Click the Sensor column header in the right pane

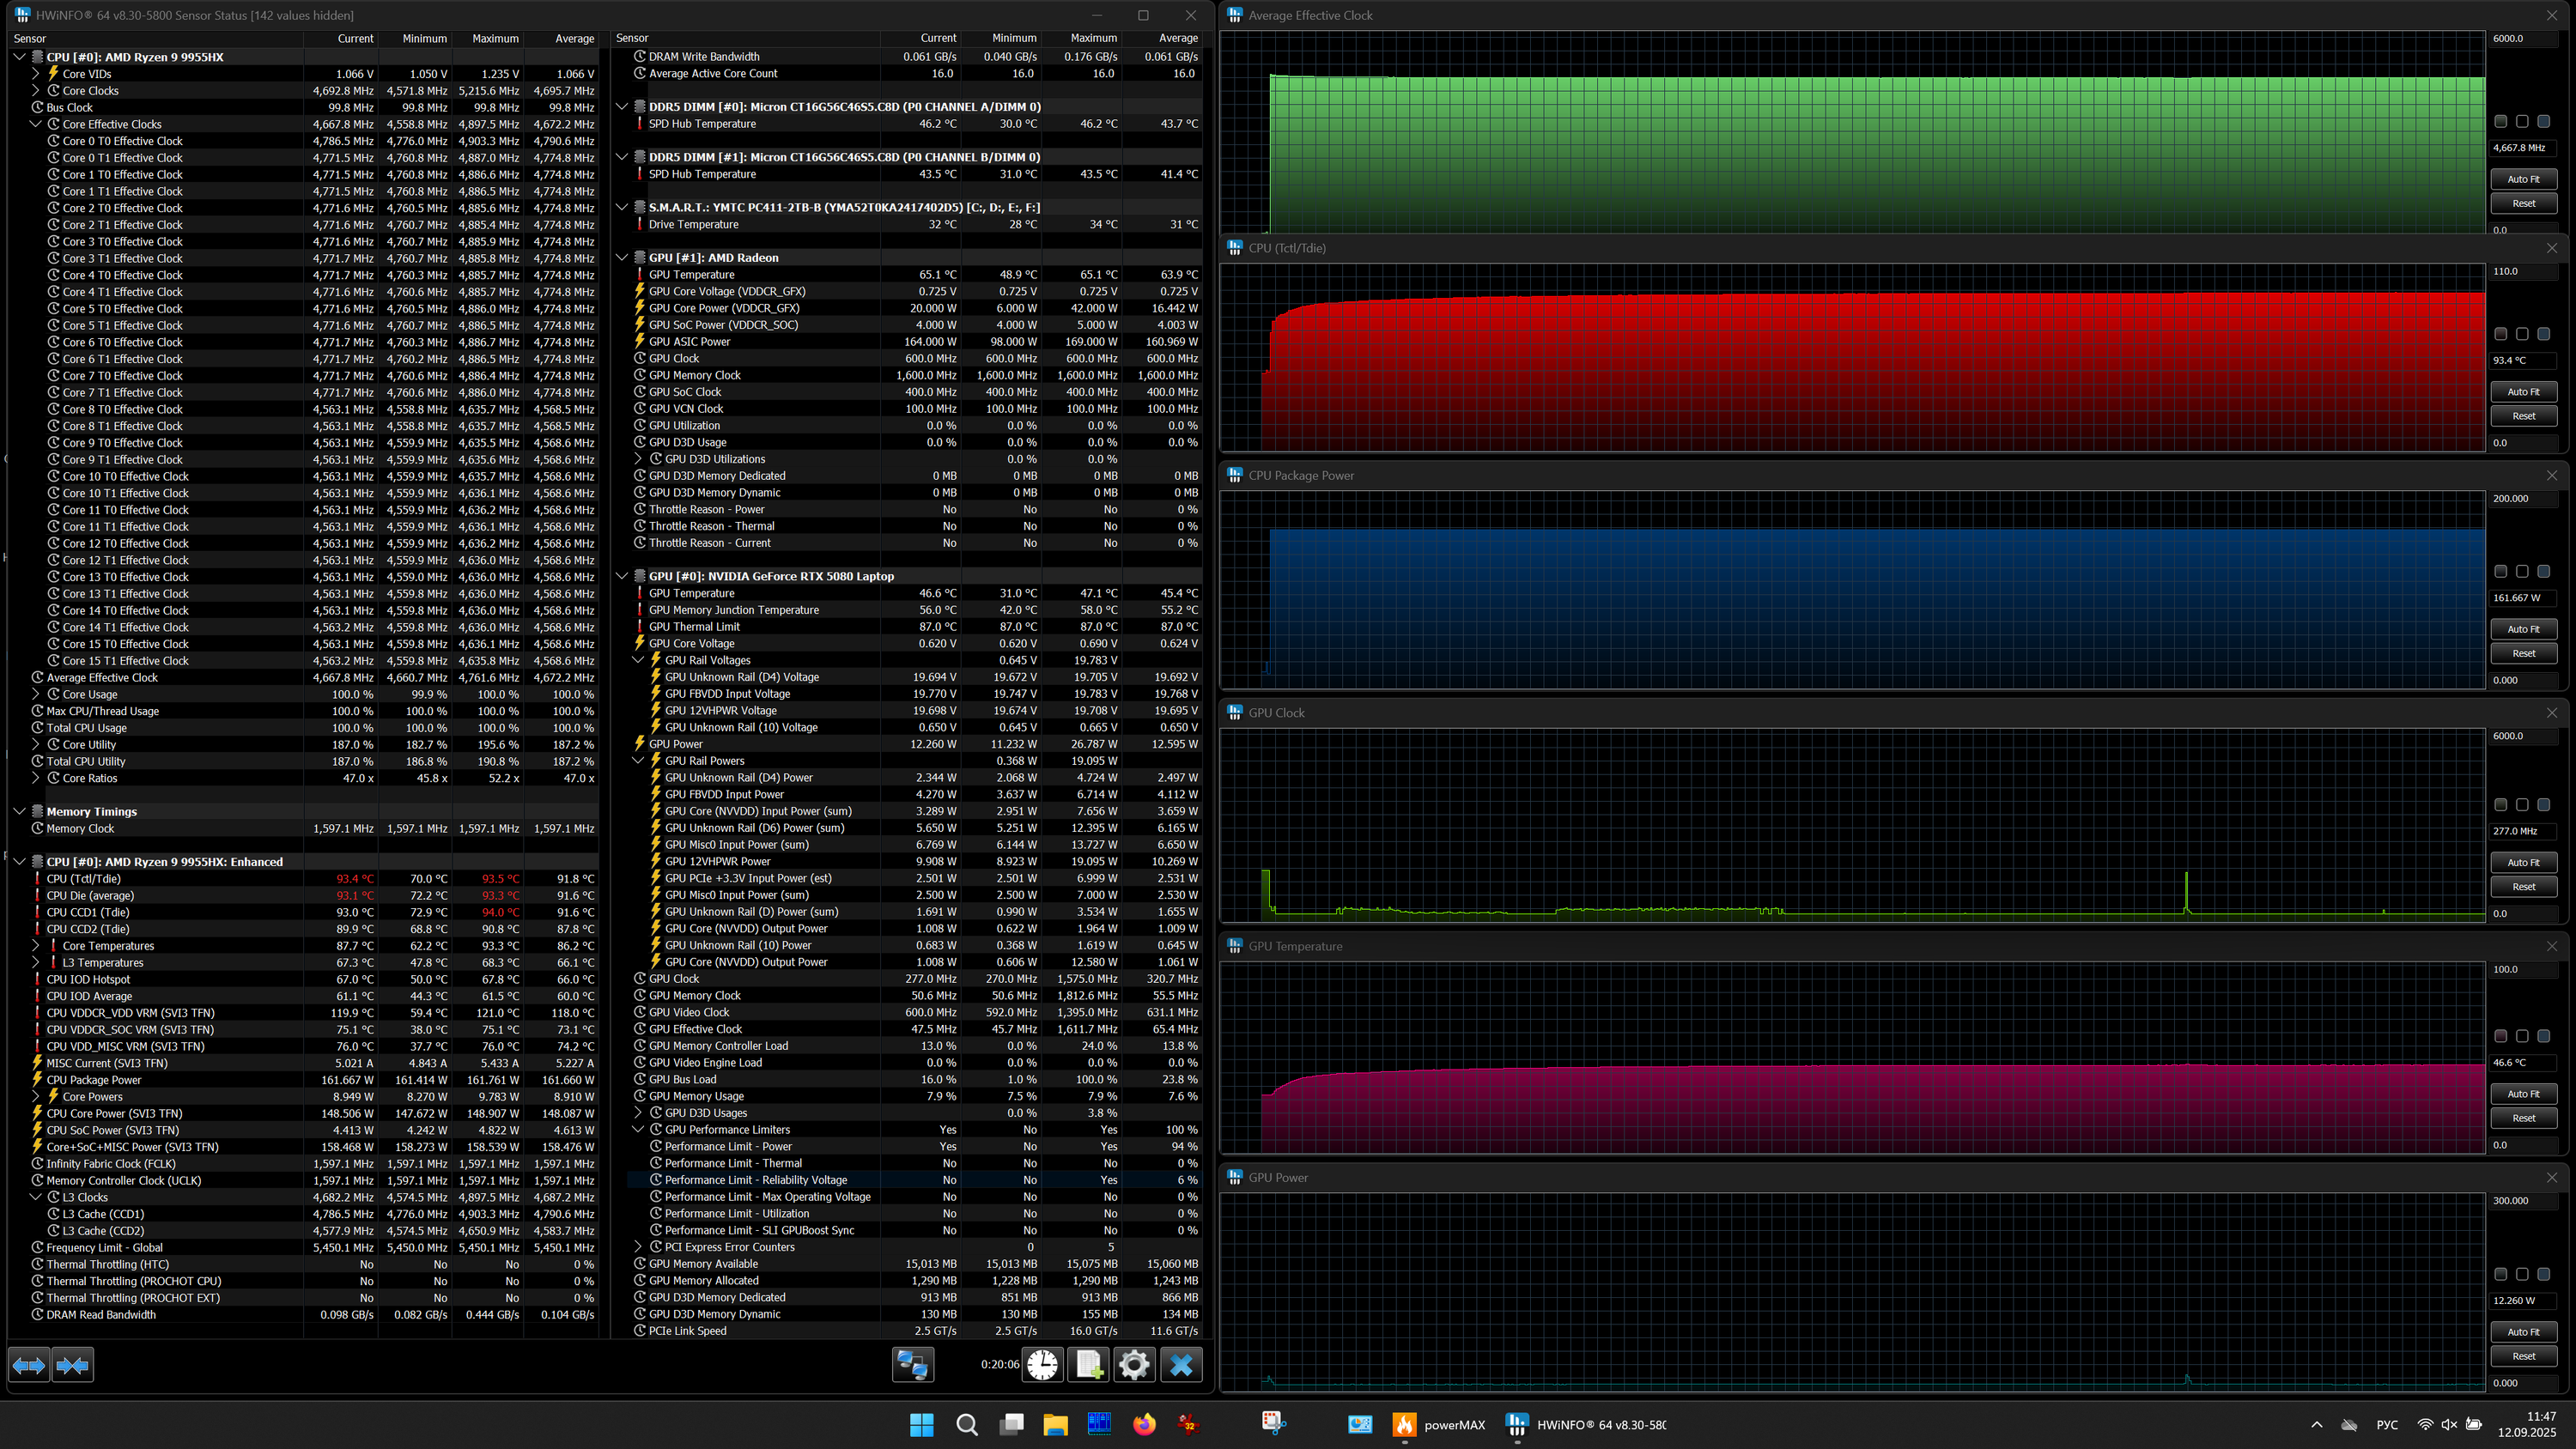tap(632, 38)
